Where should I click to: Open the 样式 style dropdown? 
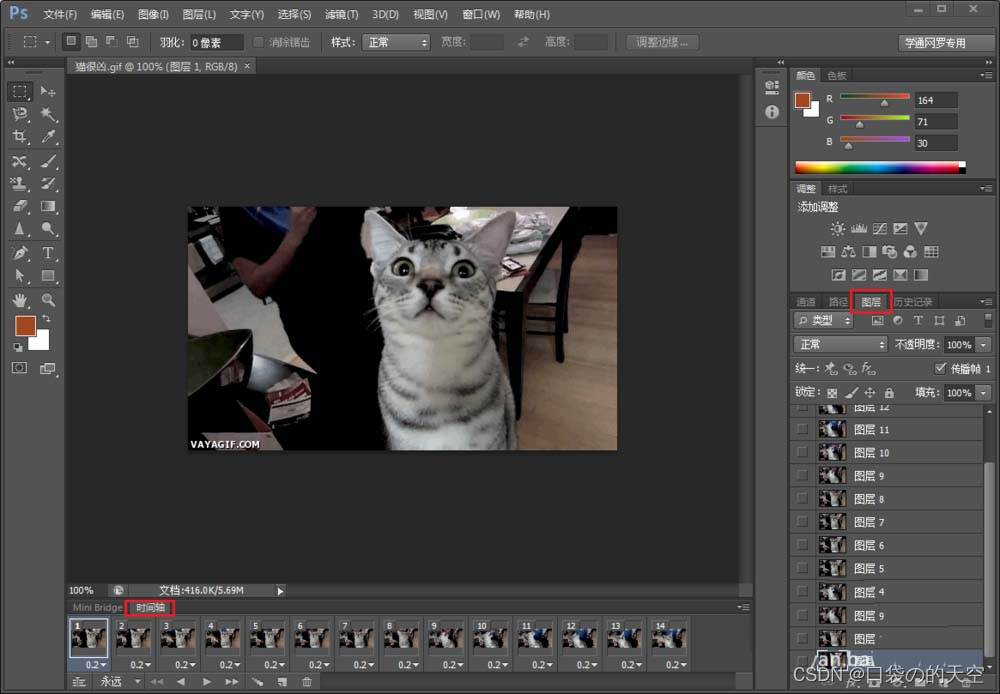click(396, 42)
